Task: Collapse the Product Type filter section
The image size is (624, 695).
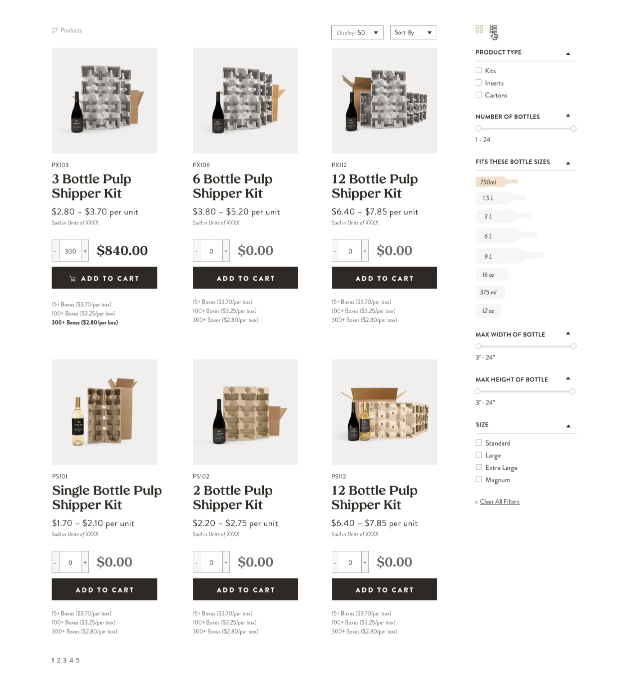Action: point(568,54)
